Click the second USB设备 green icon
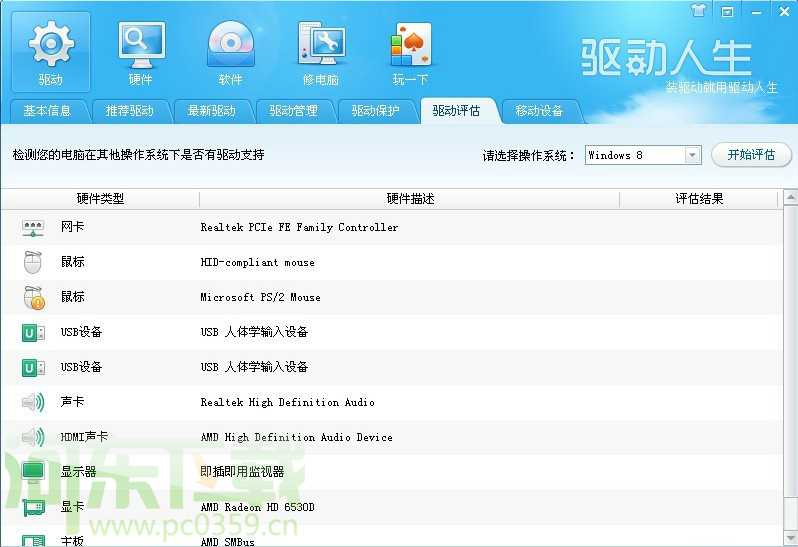 pos(33,367)
